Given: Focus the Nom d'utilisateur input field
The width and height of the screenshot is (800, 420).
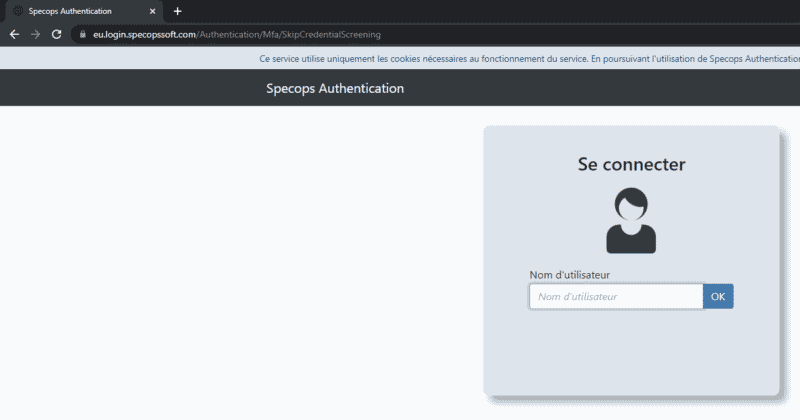Looking at the screenshot, I should point(616,297).
